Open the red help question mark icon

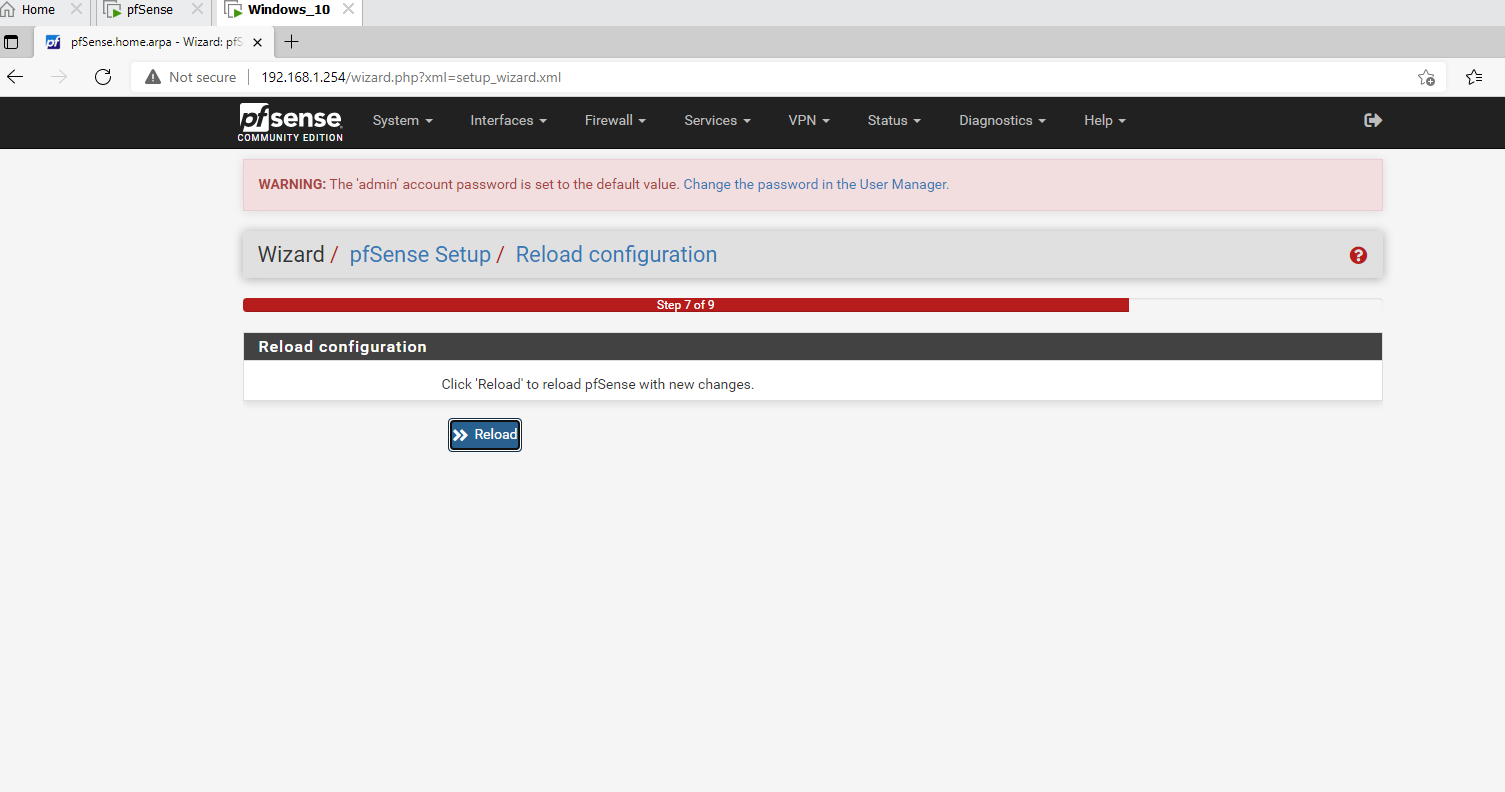(x=1358, y=255)
